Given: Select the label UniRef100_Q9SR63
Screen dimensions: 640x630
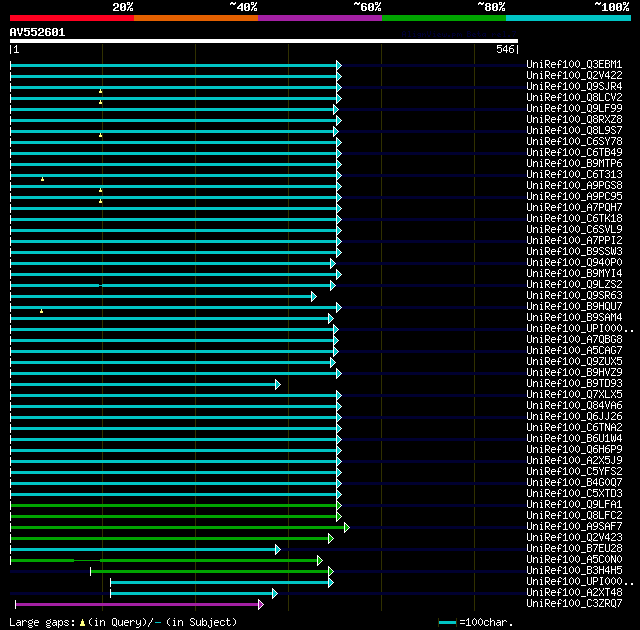Looking at the screenshot, I should pos(574,296).
